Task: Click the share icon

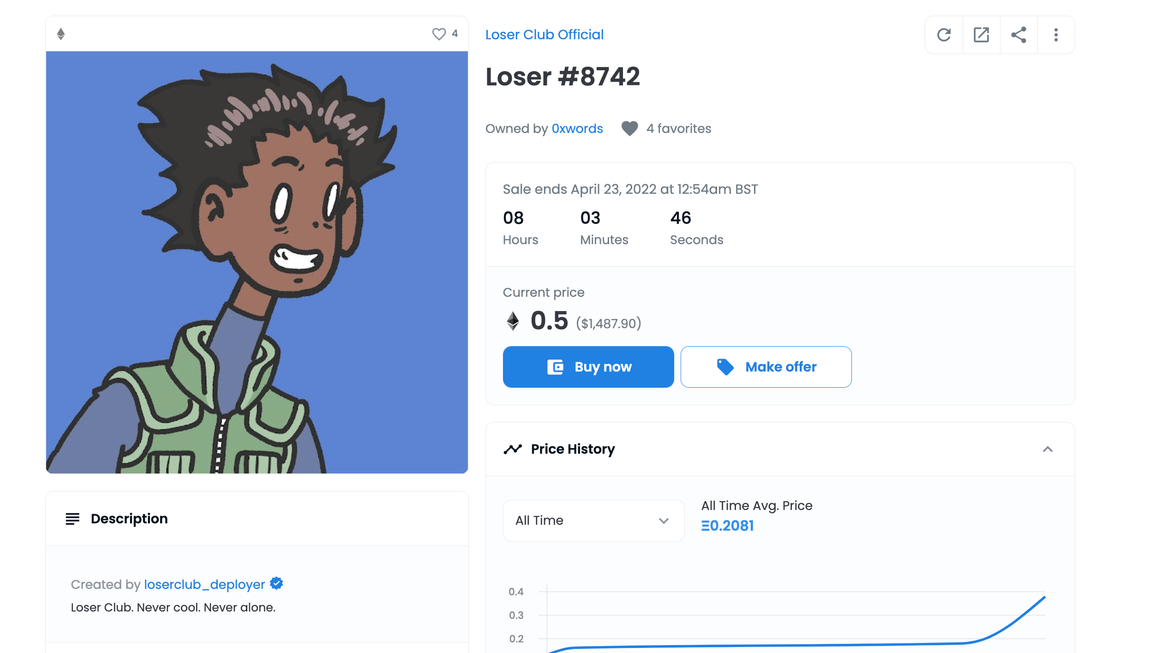Action: (x=1019, y=35)
